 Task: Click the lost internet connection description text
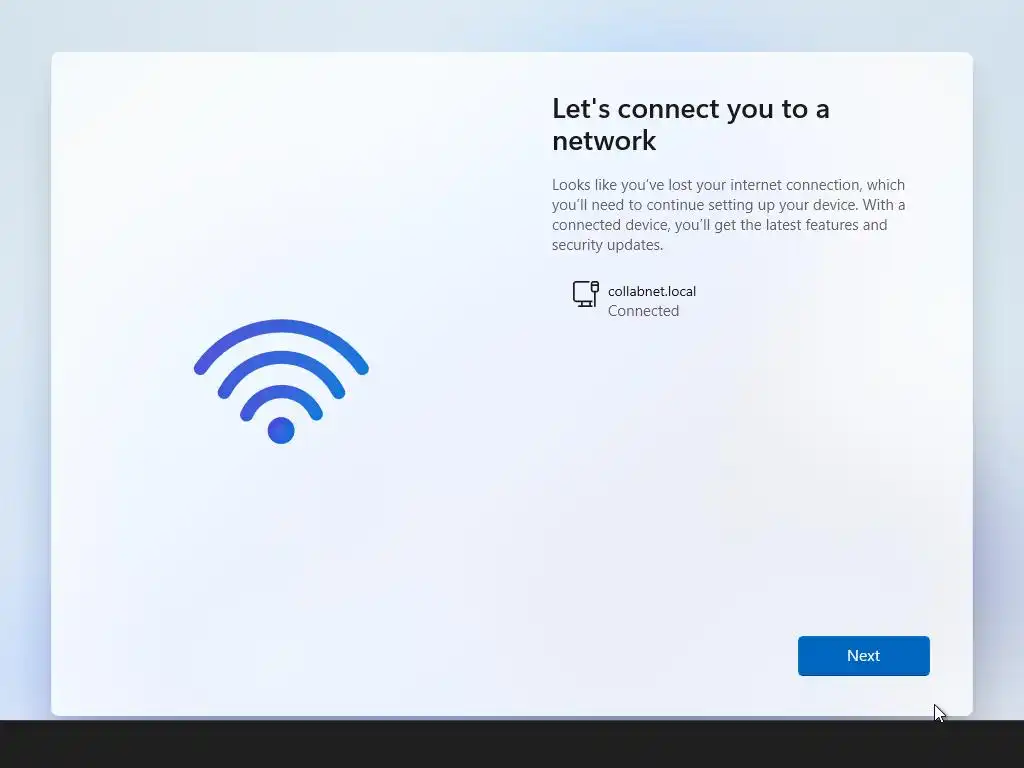(x=728, y=215)
